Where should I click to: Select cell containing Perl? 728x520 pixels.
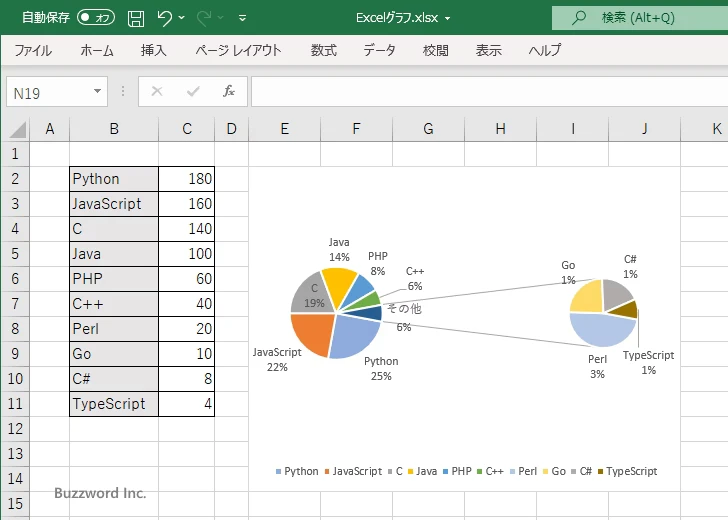click(114, 329)
